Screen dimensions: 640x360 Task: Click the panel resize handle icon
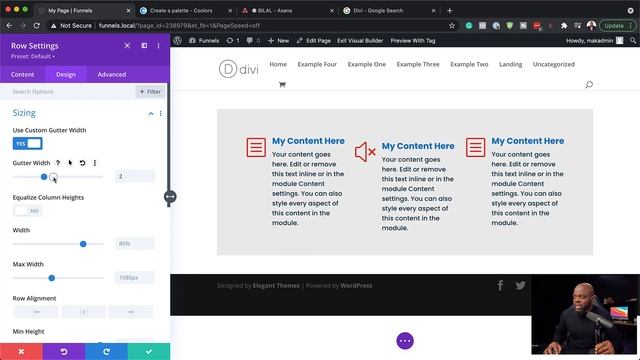click(170, 197)
